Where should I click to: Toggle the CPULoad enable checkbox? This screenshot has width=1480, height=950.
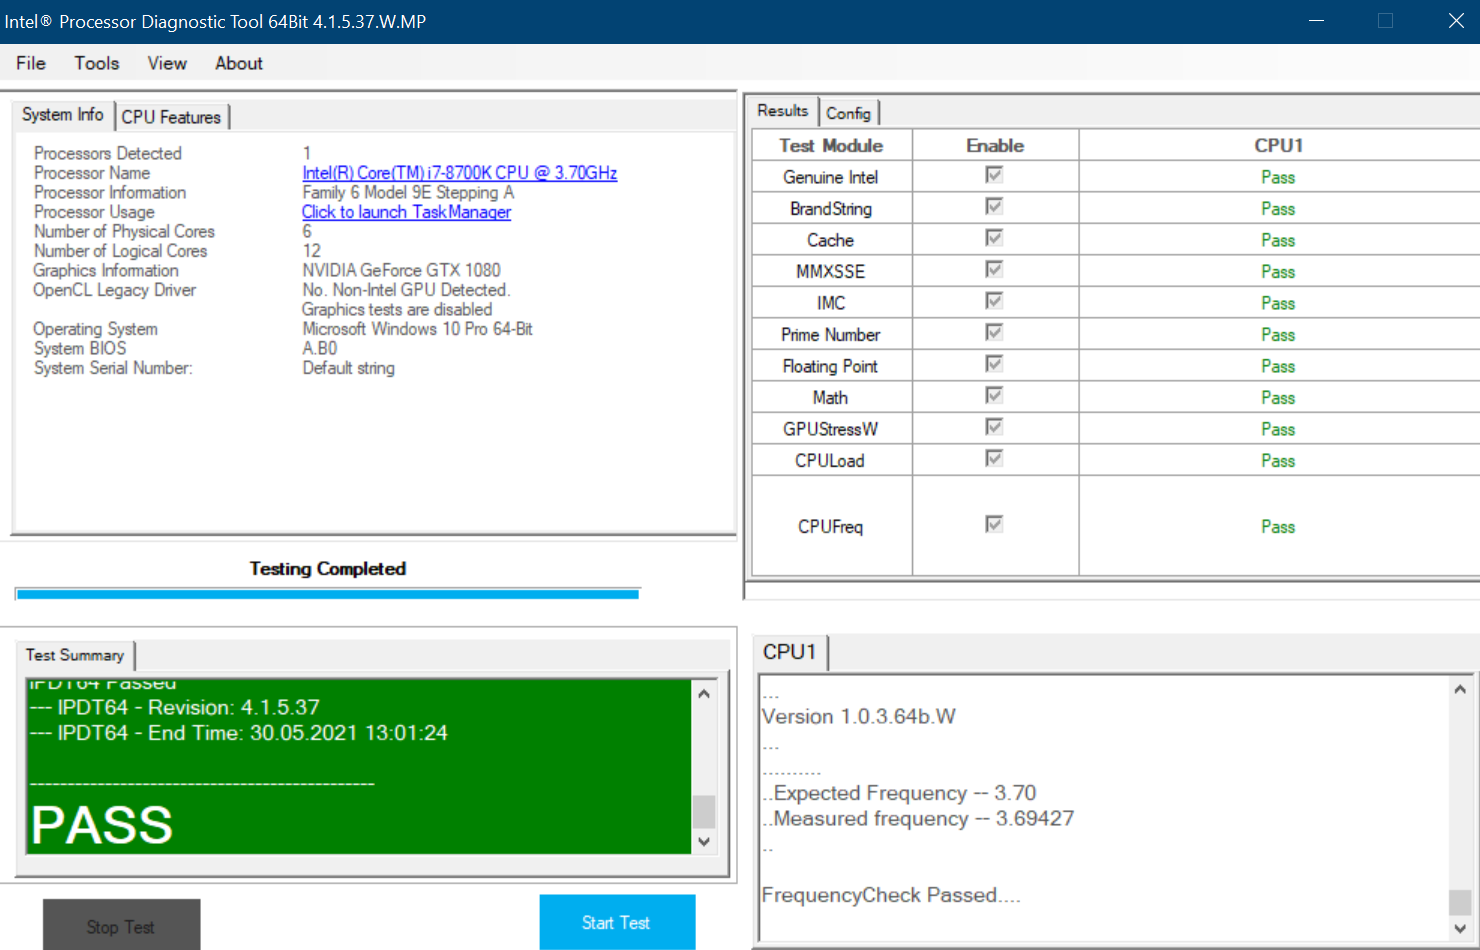(994, 458)
